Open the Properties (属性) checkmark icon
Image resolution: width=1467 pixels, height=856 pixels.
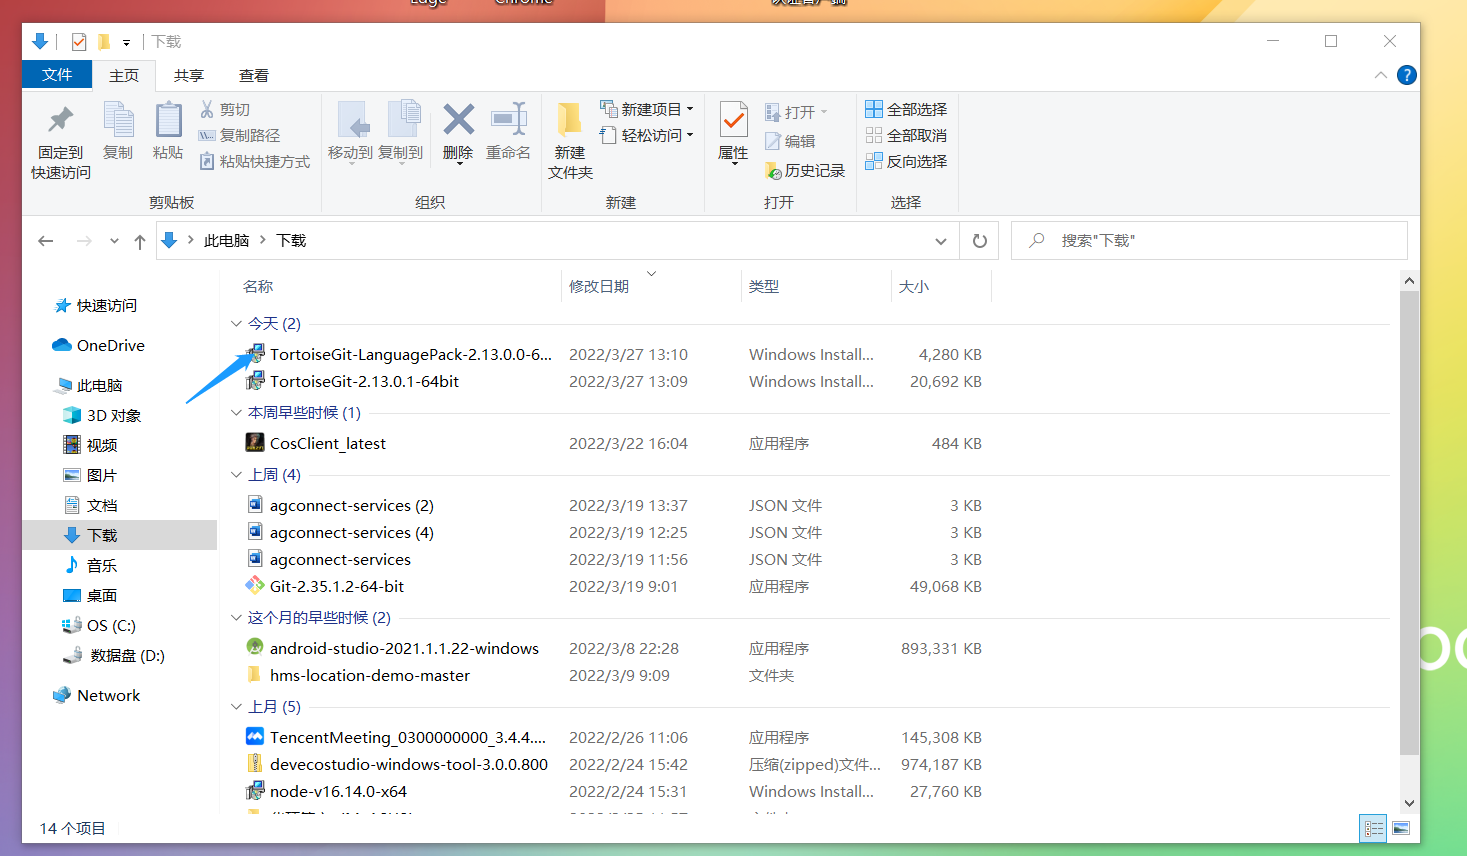(733, 120)
